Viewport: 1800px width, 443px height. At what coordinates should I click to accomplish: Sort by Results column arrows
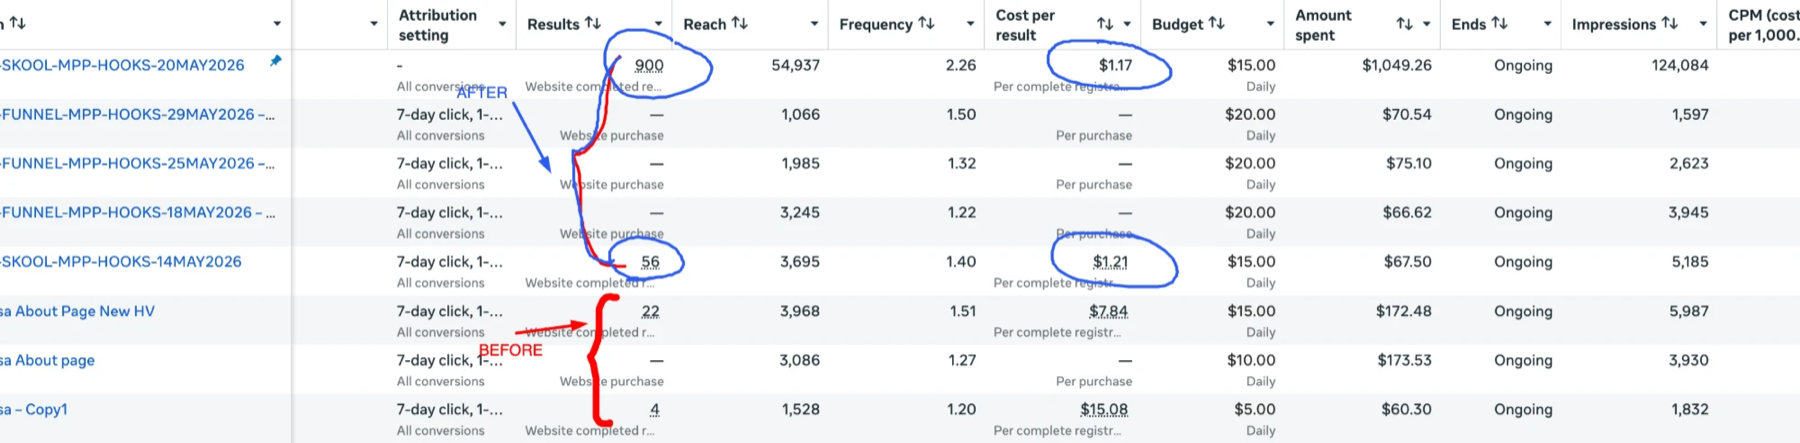pyautogui.click(x=593, y=23)
